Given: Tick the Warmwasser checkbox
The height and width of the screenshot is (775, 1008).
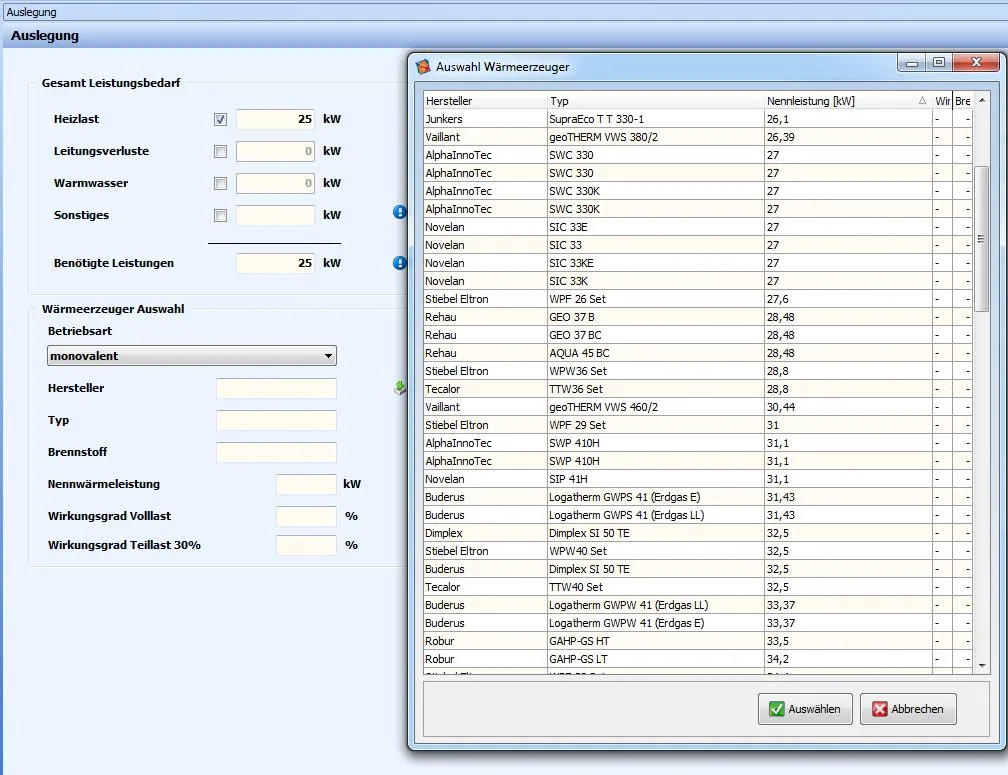Looking at the screenshot, I should click(220, 184).
